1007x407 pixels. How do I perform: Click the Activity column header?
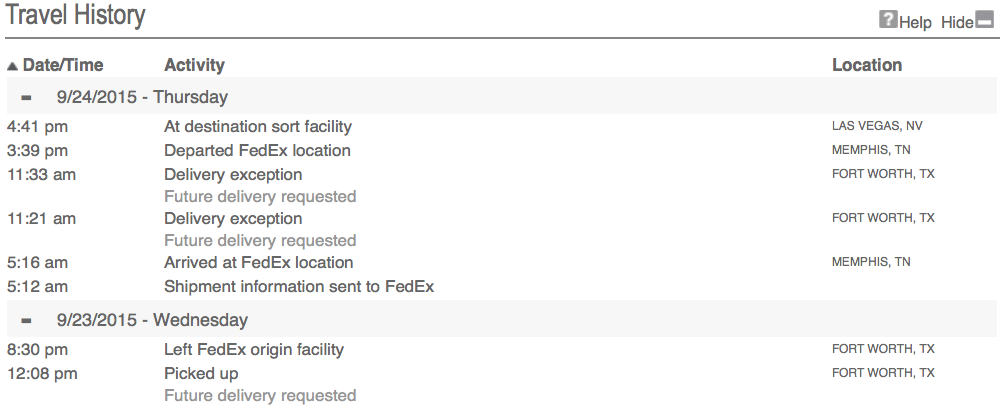[194, 65]
